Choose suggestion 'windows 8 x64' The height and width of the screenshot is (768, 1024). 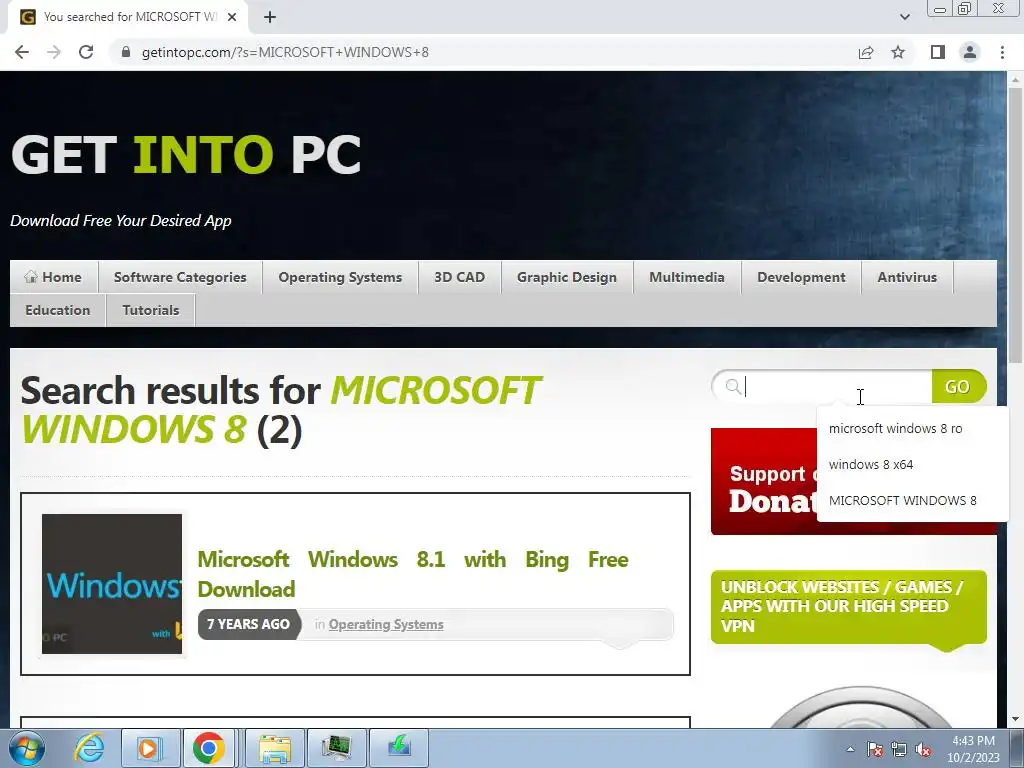point(912,464)
